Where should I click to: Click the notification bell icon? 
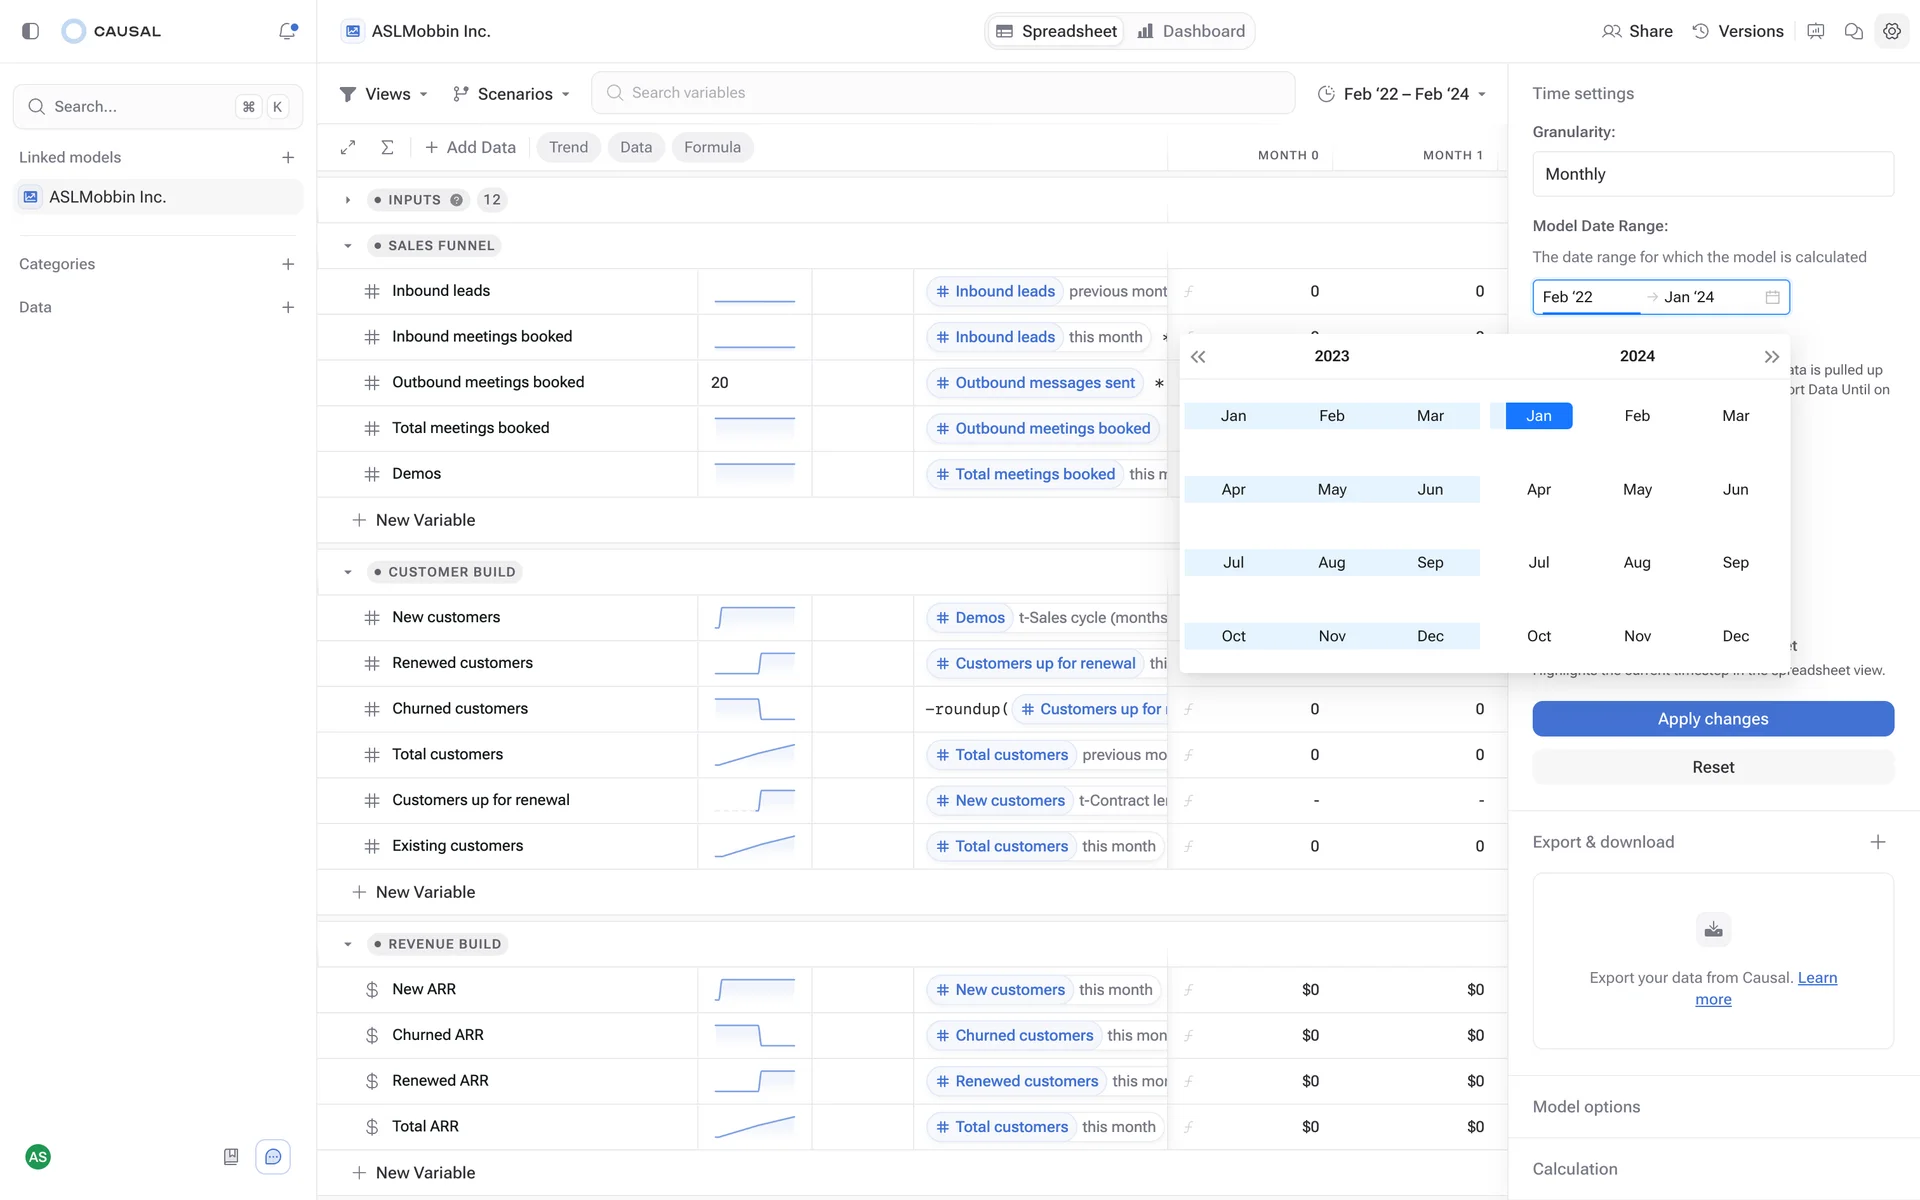[287, 31]
